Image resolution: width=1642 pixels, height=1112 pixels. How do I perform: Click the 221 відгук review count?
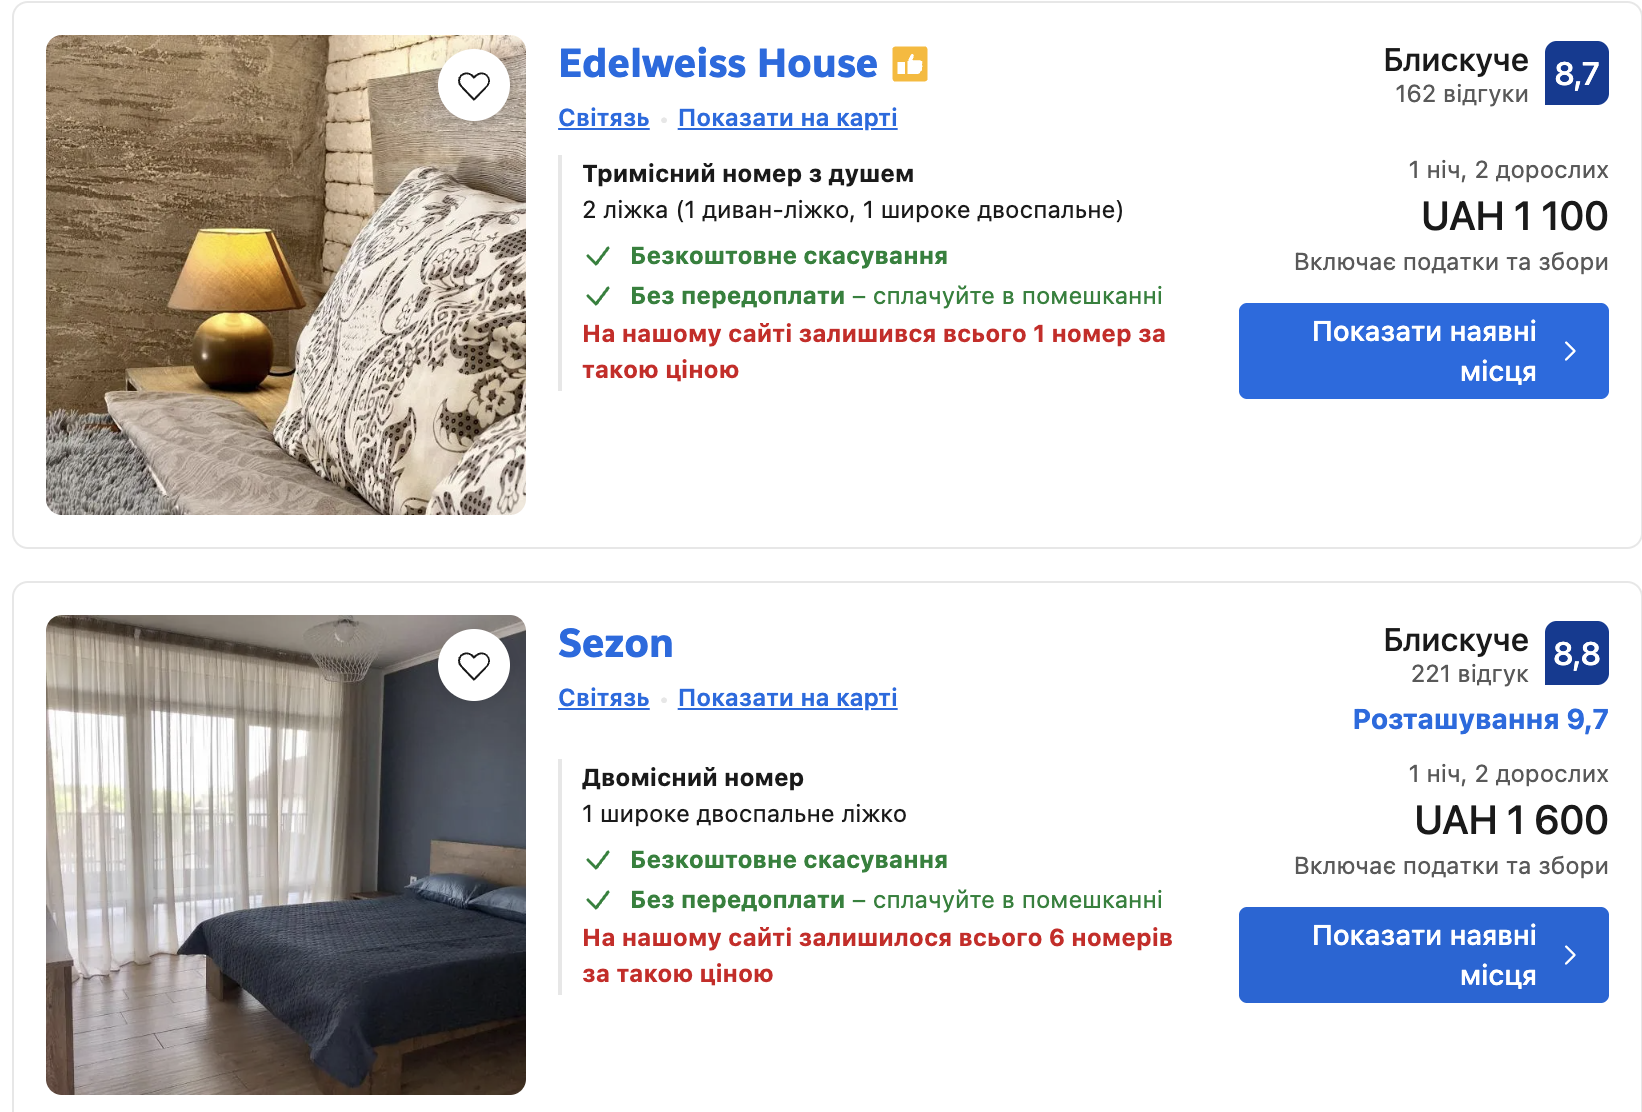click(x=1469, y=674)
